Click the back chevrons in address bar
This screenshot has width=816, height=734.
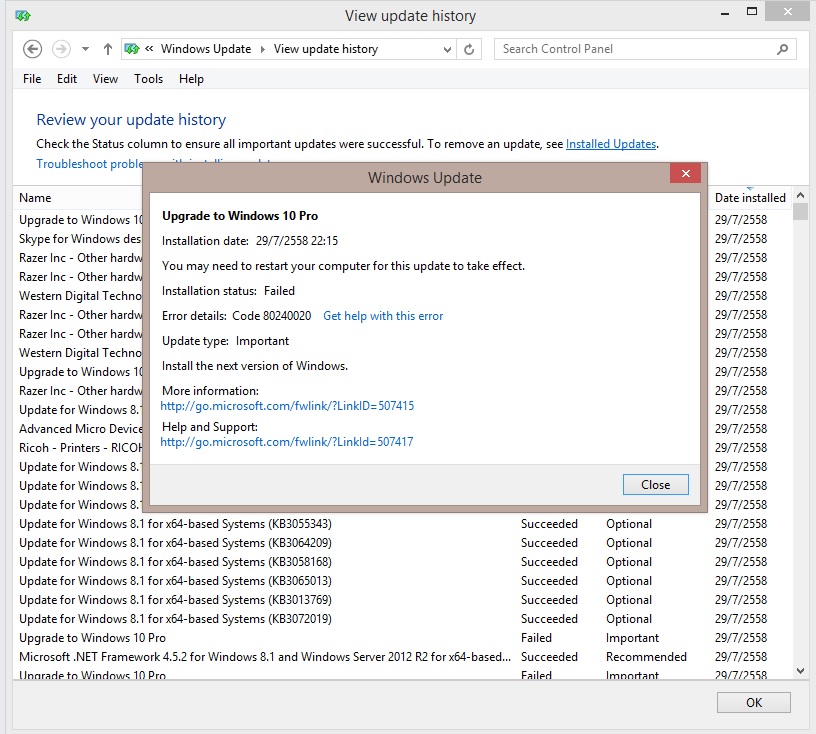[149, 48]
